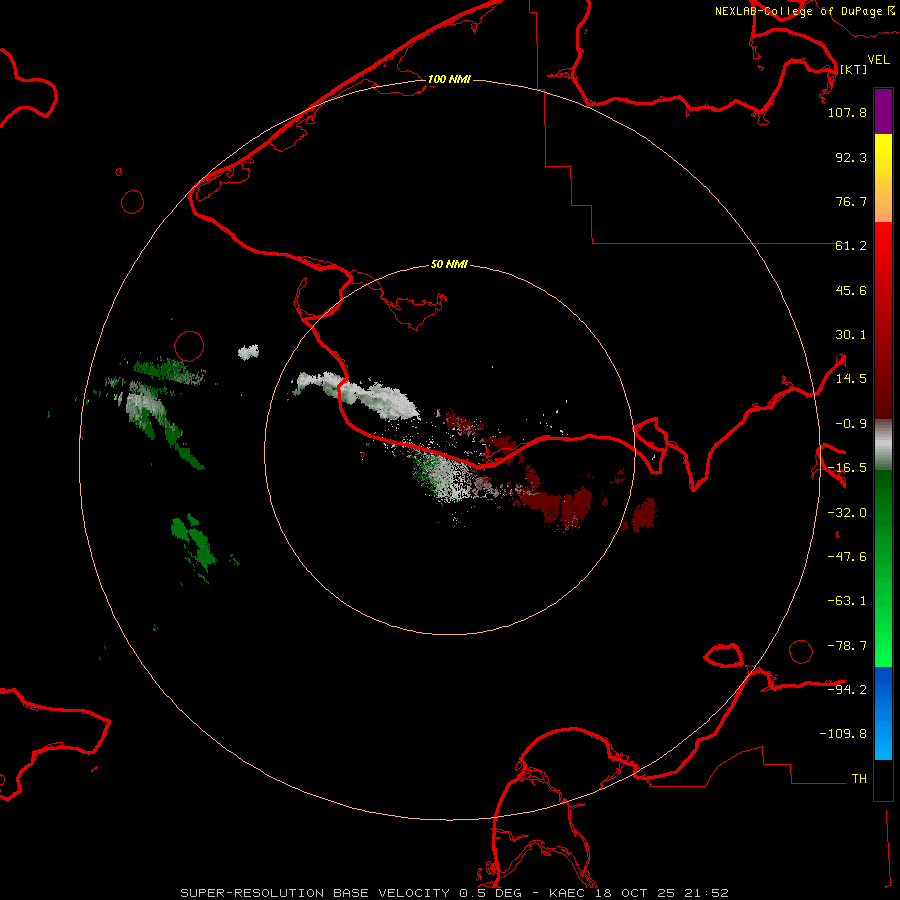Click the -109.8 velocity scale value
This screenshot has width=900, height=900.
[x=843, y=734]
